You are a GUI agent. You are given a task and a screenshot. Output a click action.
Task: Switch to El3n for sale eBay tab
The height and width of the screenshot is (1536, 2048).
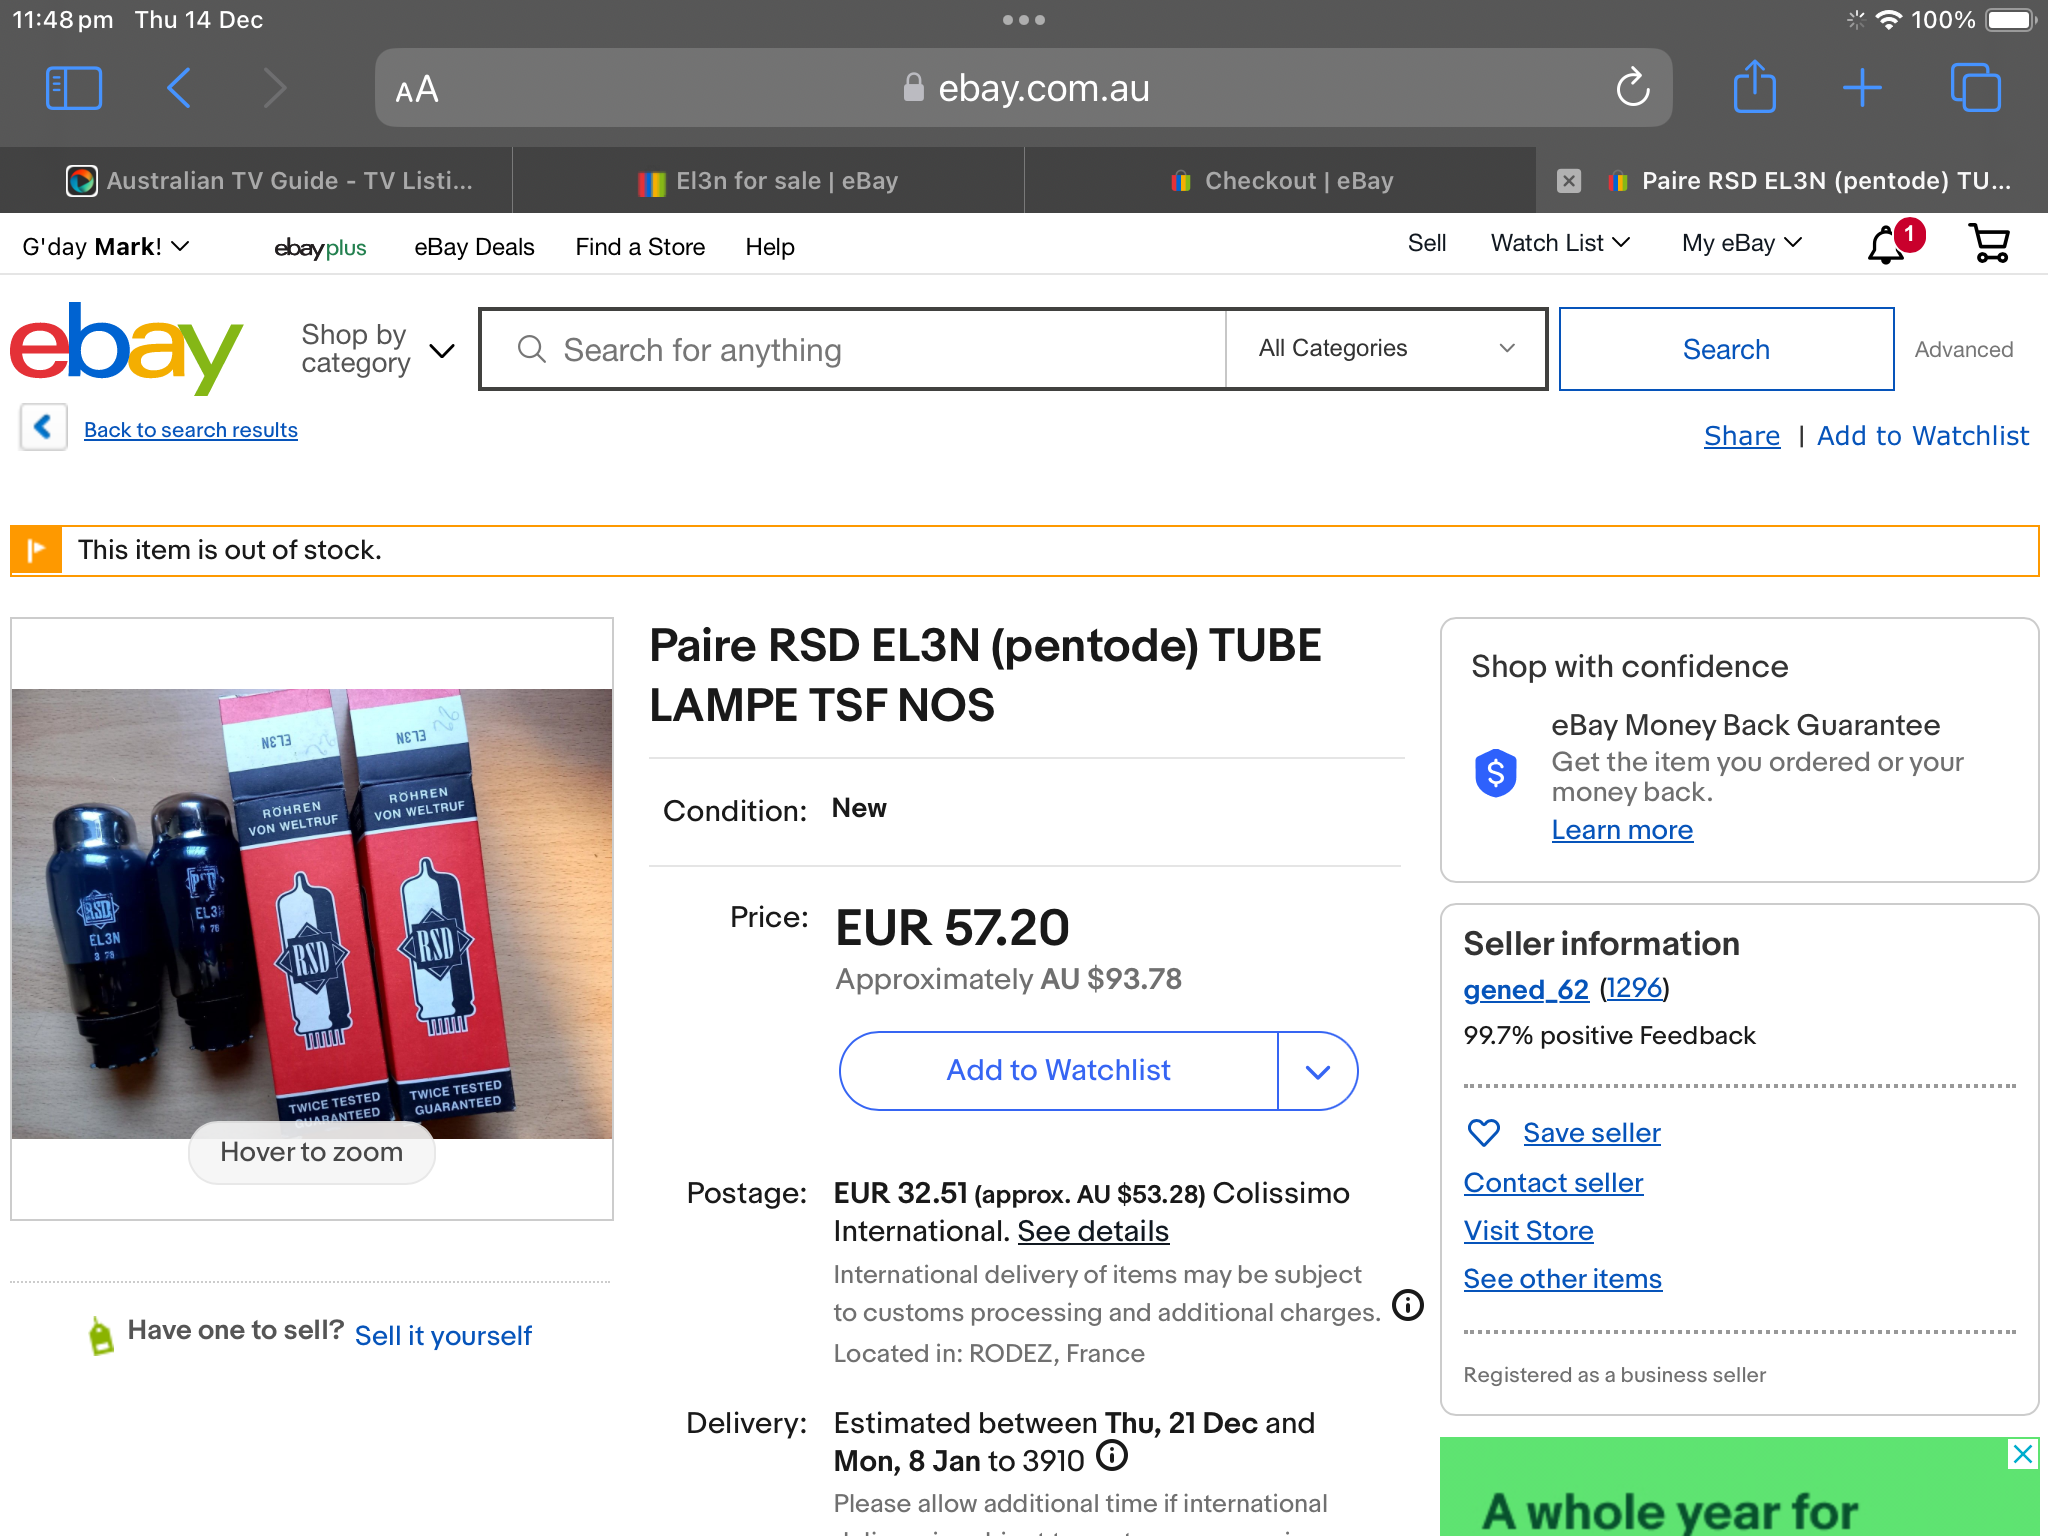[x=768, y=181]
